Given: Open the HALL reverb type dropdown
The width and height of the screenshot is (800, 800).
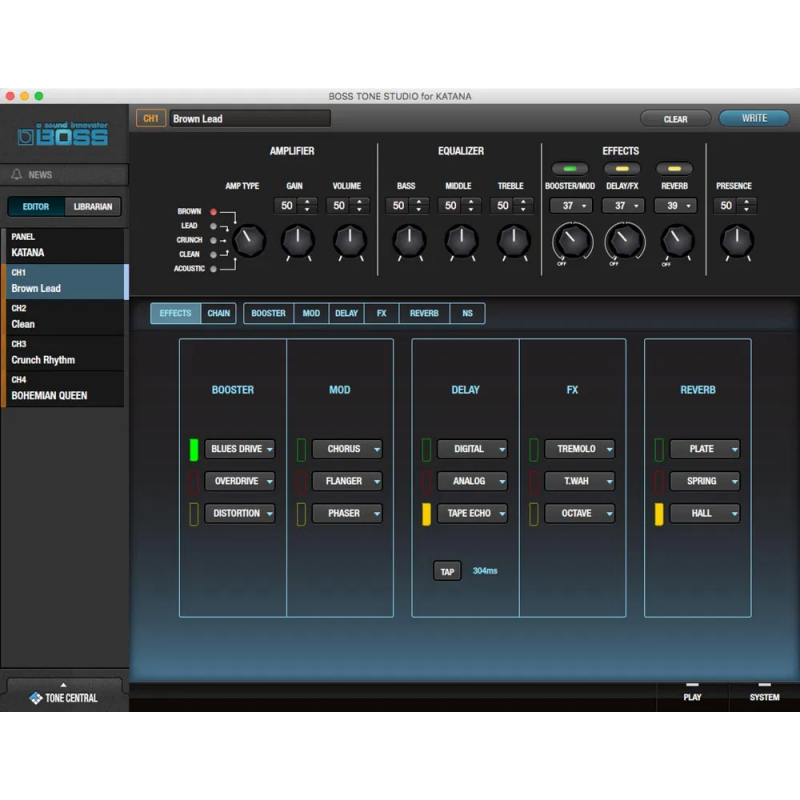Looking at the screenshot, I should pos(705,513).
